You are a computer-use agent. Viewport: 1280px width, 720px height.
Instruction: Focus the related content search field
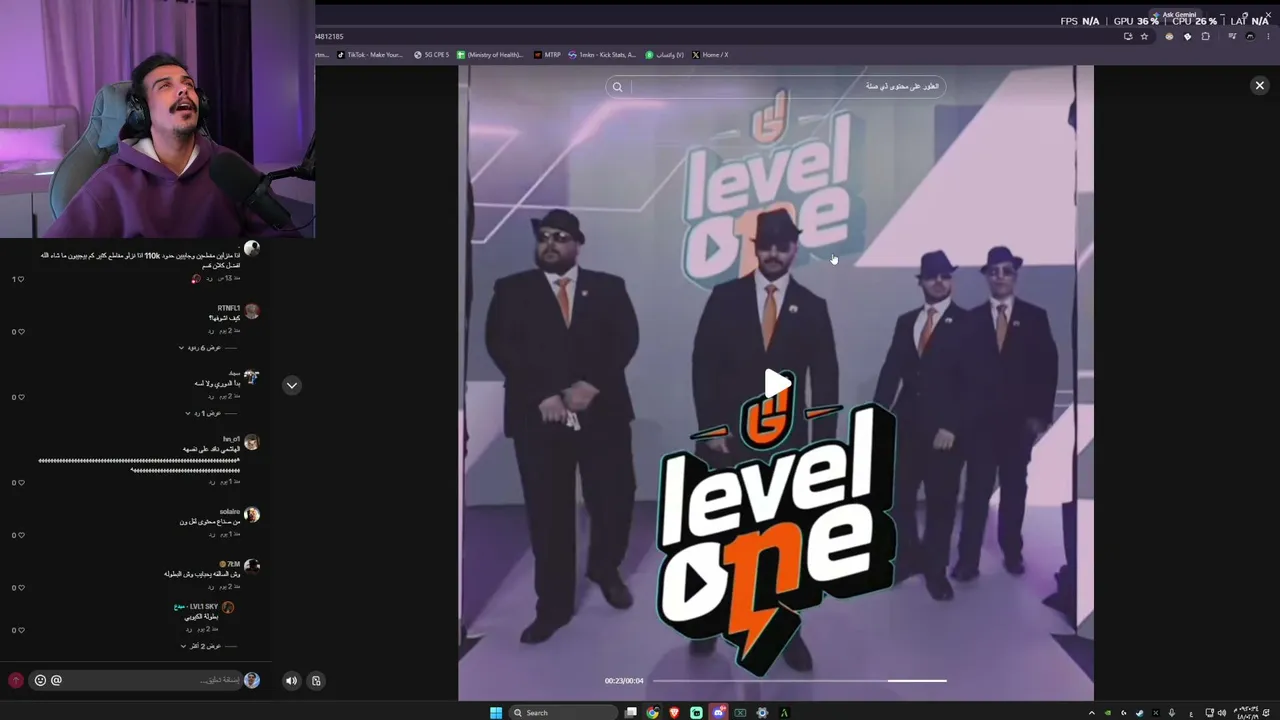776,87
